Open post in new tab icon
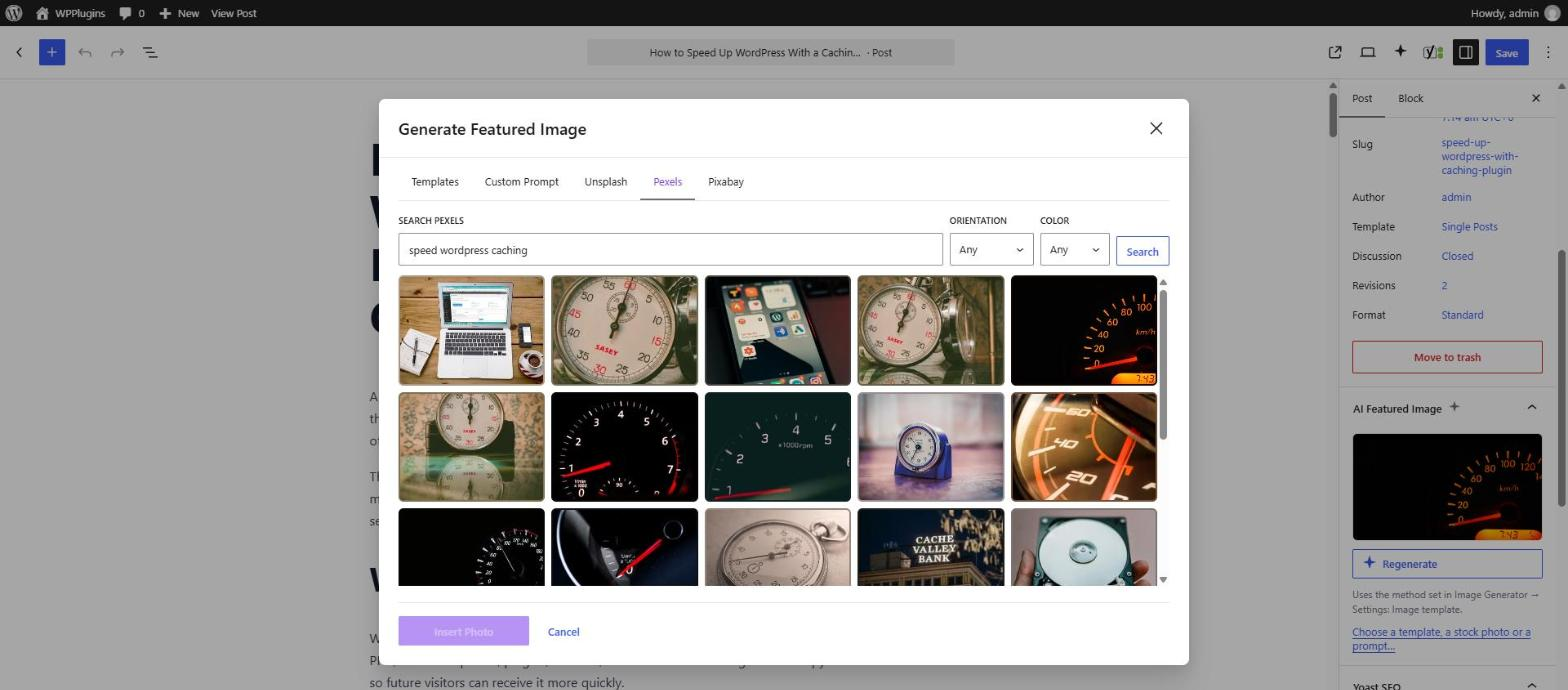The image size is (1568, 690). coord(1335,52)
